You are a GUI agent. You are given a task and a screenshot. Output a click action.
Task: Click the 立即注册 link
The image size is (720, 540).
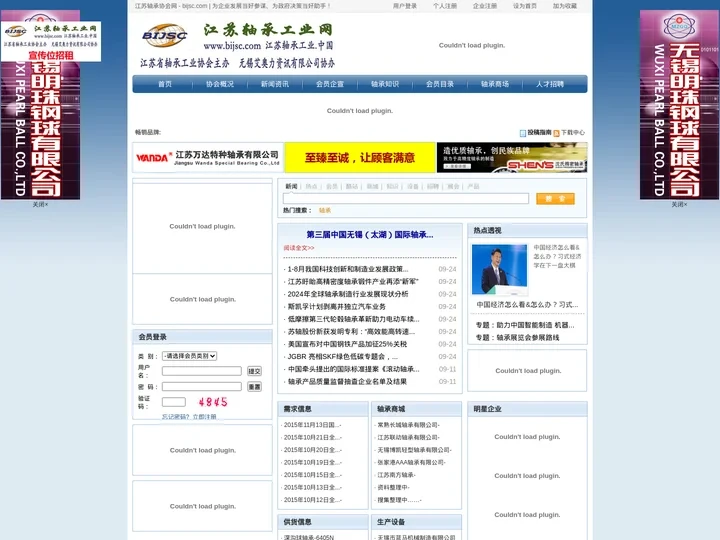click(x=205, y=416)
